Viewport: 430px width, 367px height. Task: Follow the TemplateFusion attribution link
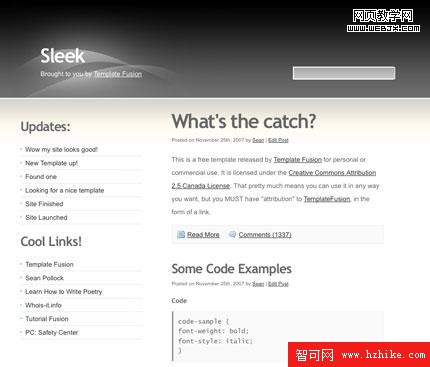(x=327, y=199)
